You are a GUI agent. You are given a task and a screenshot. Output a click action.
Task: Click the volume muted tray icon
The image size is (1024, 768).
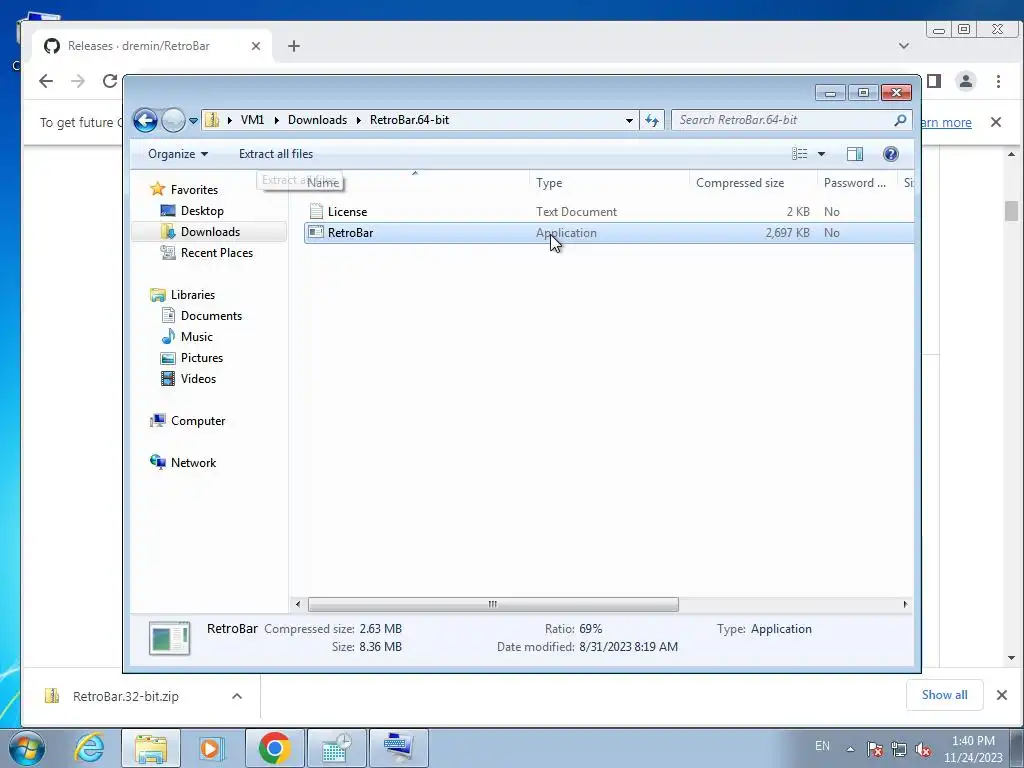point(924,749)
